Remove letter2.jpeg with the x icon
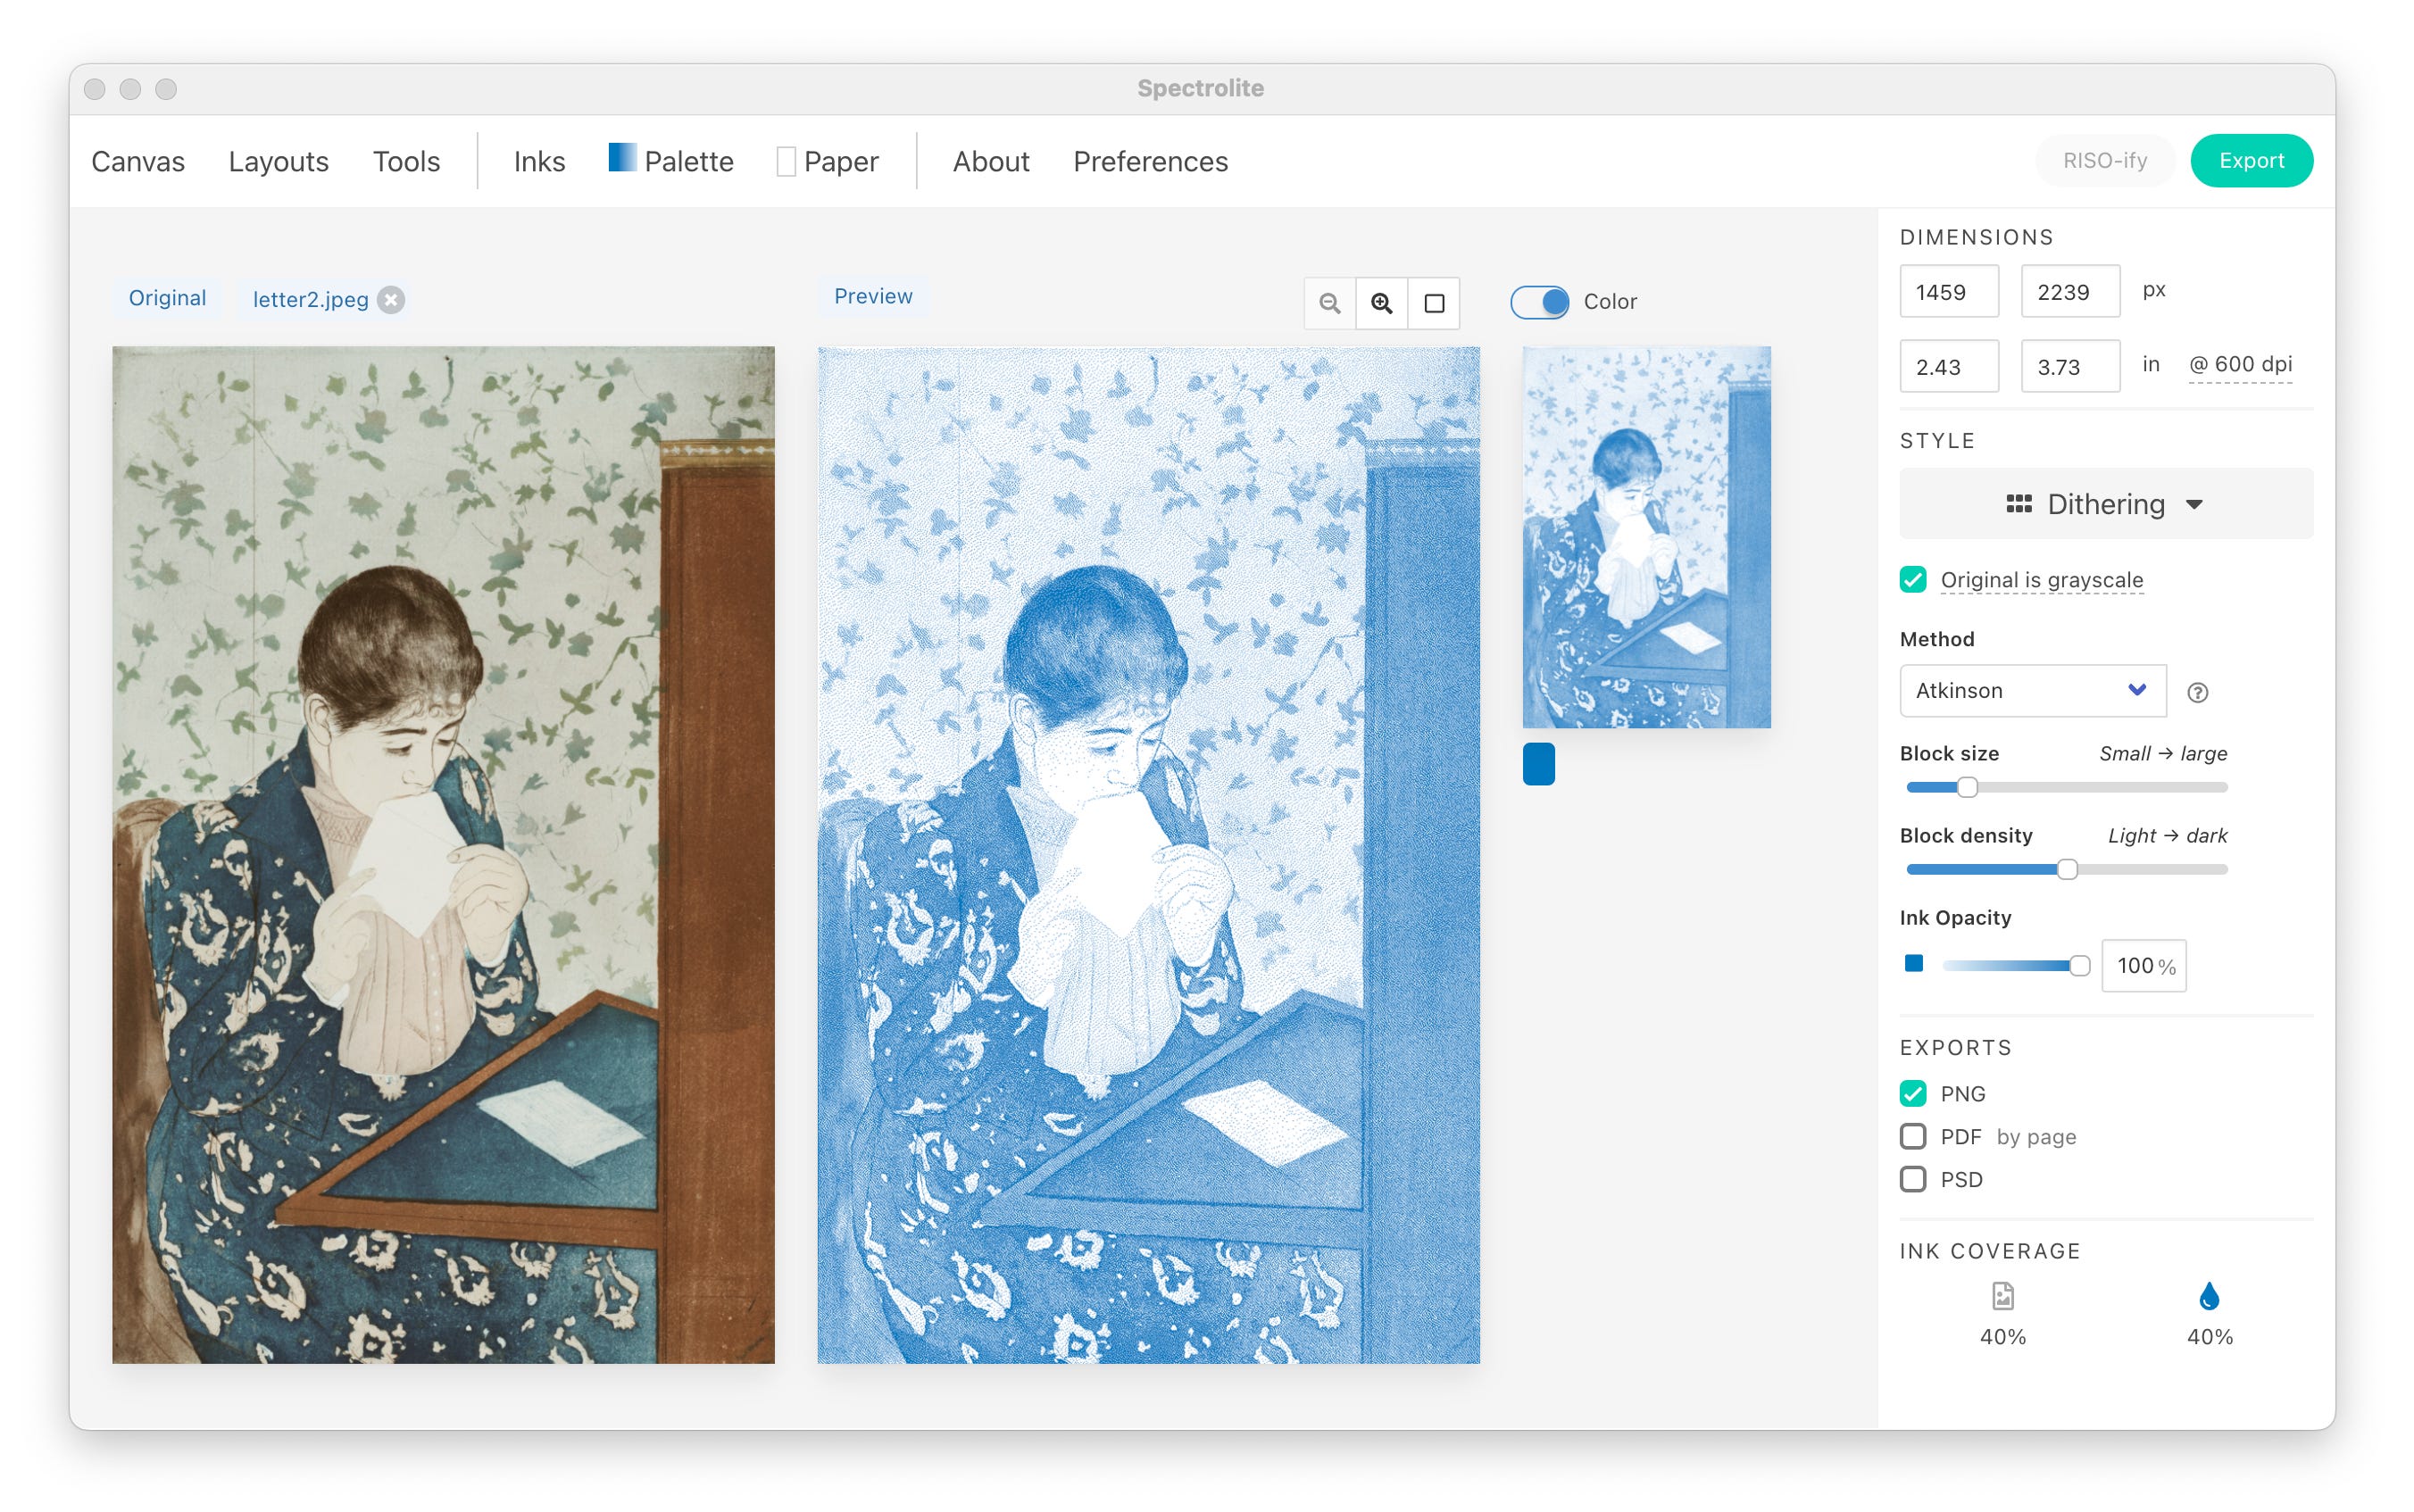This screenshot has height=1512, width=2414. click(x=391, y=300)
